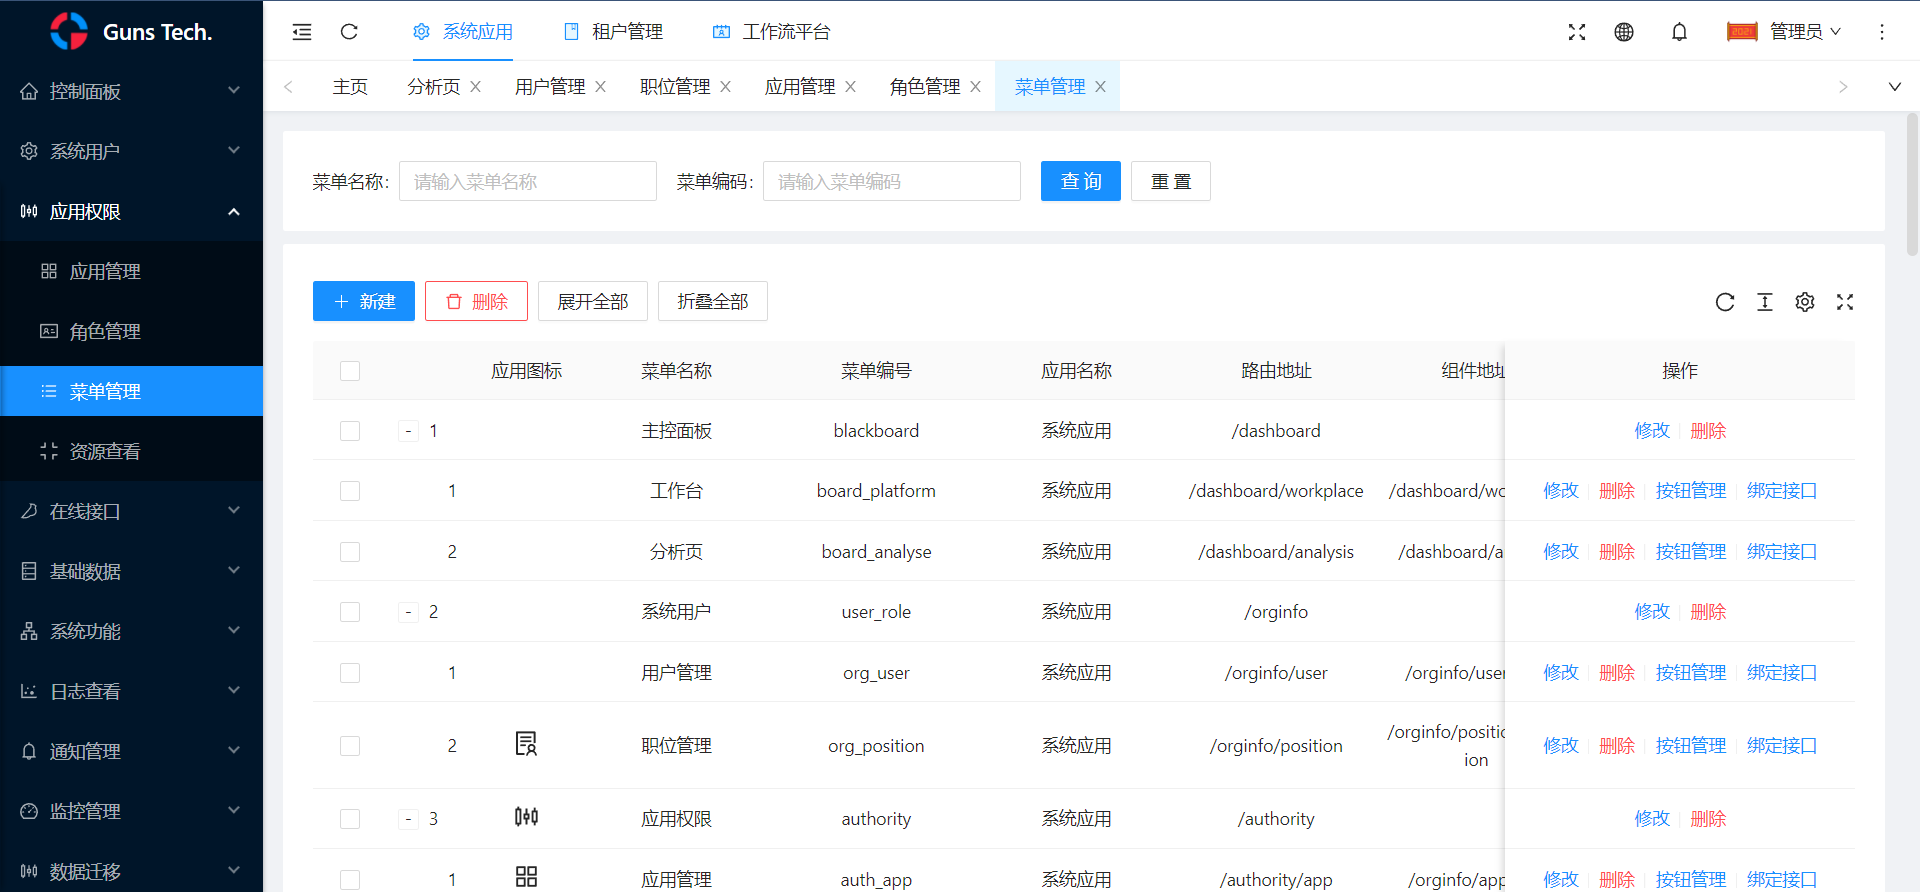Click 修改 in the 应用权限 row

click(x=1652, y=819)
